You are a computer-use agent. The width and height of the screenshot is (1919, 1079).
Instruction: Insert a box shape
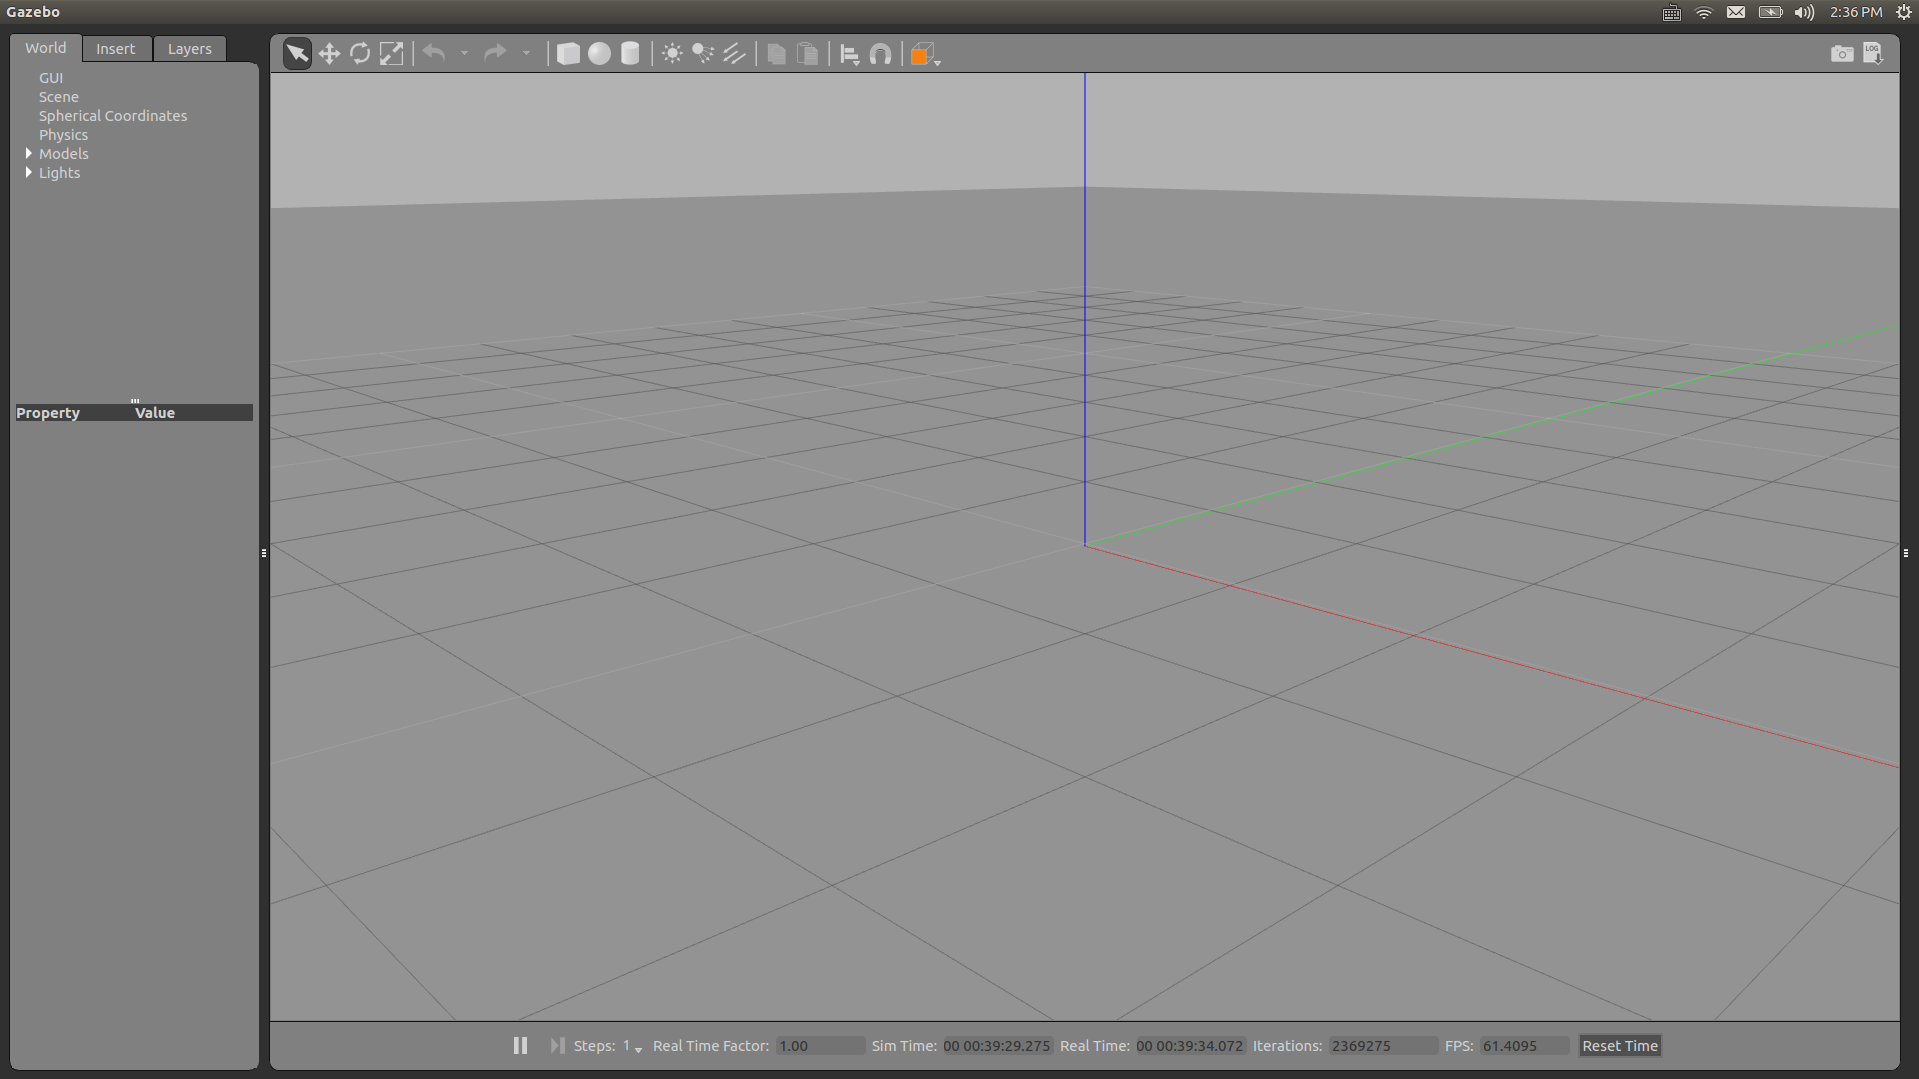(x=568, y=54)
